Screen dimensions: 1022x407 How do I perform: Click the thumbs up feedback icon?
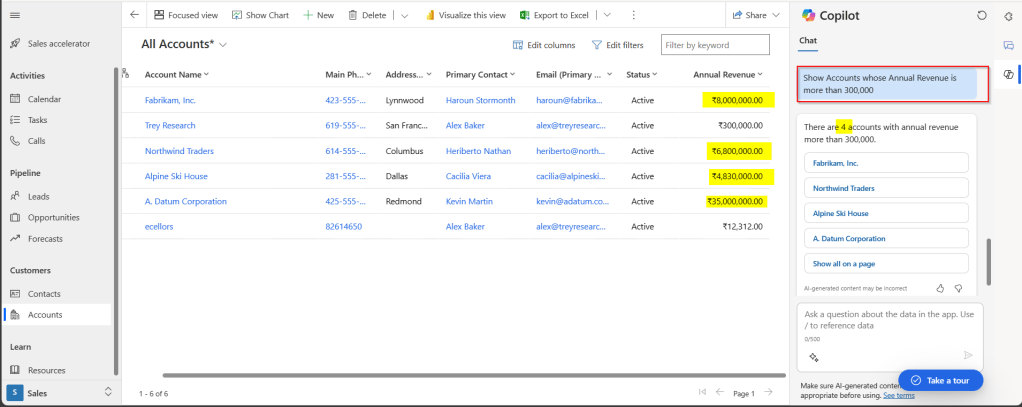pyautogui.click(x=940, y=288)
